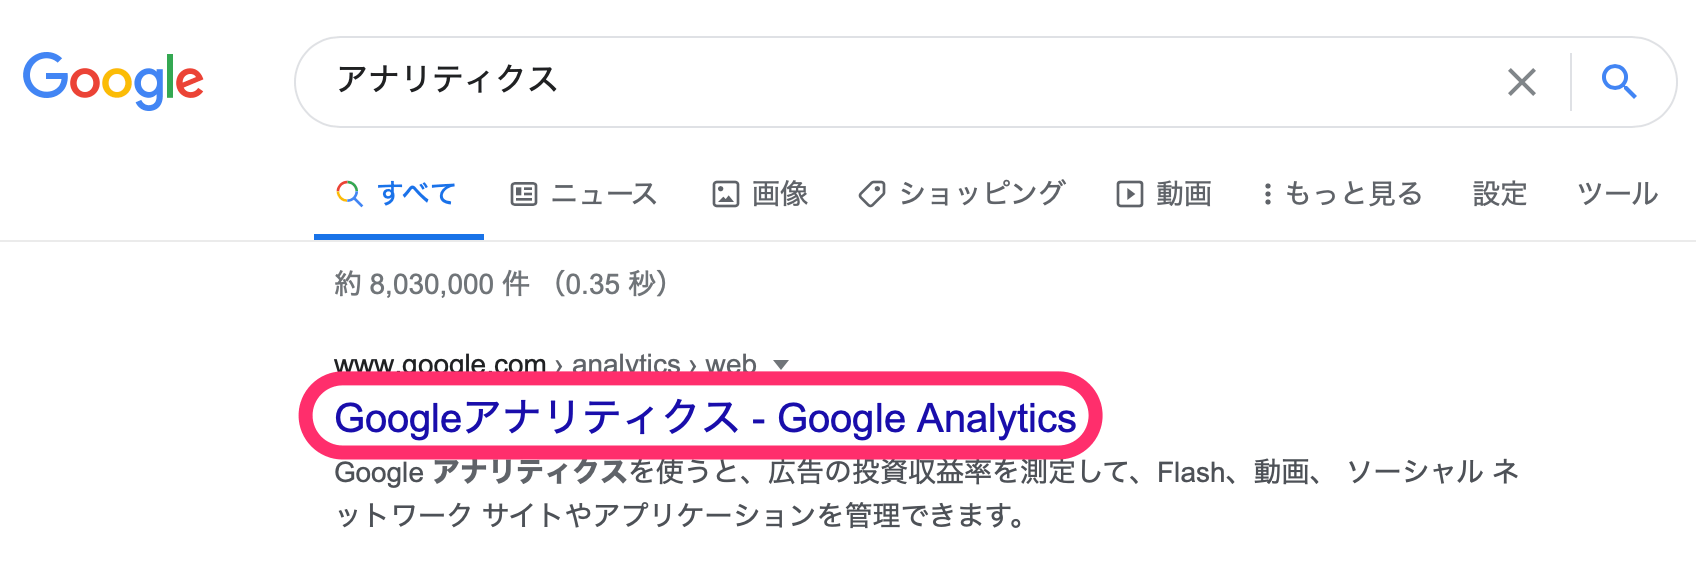Click the tag icon beside ショッピング
Image resolution: width=1696 pixels, height=580 pixels.
pyautogui.click(x=872, y=194)
